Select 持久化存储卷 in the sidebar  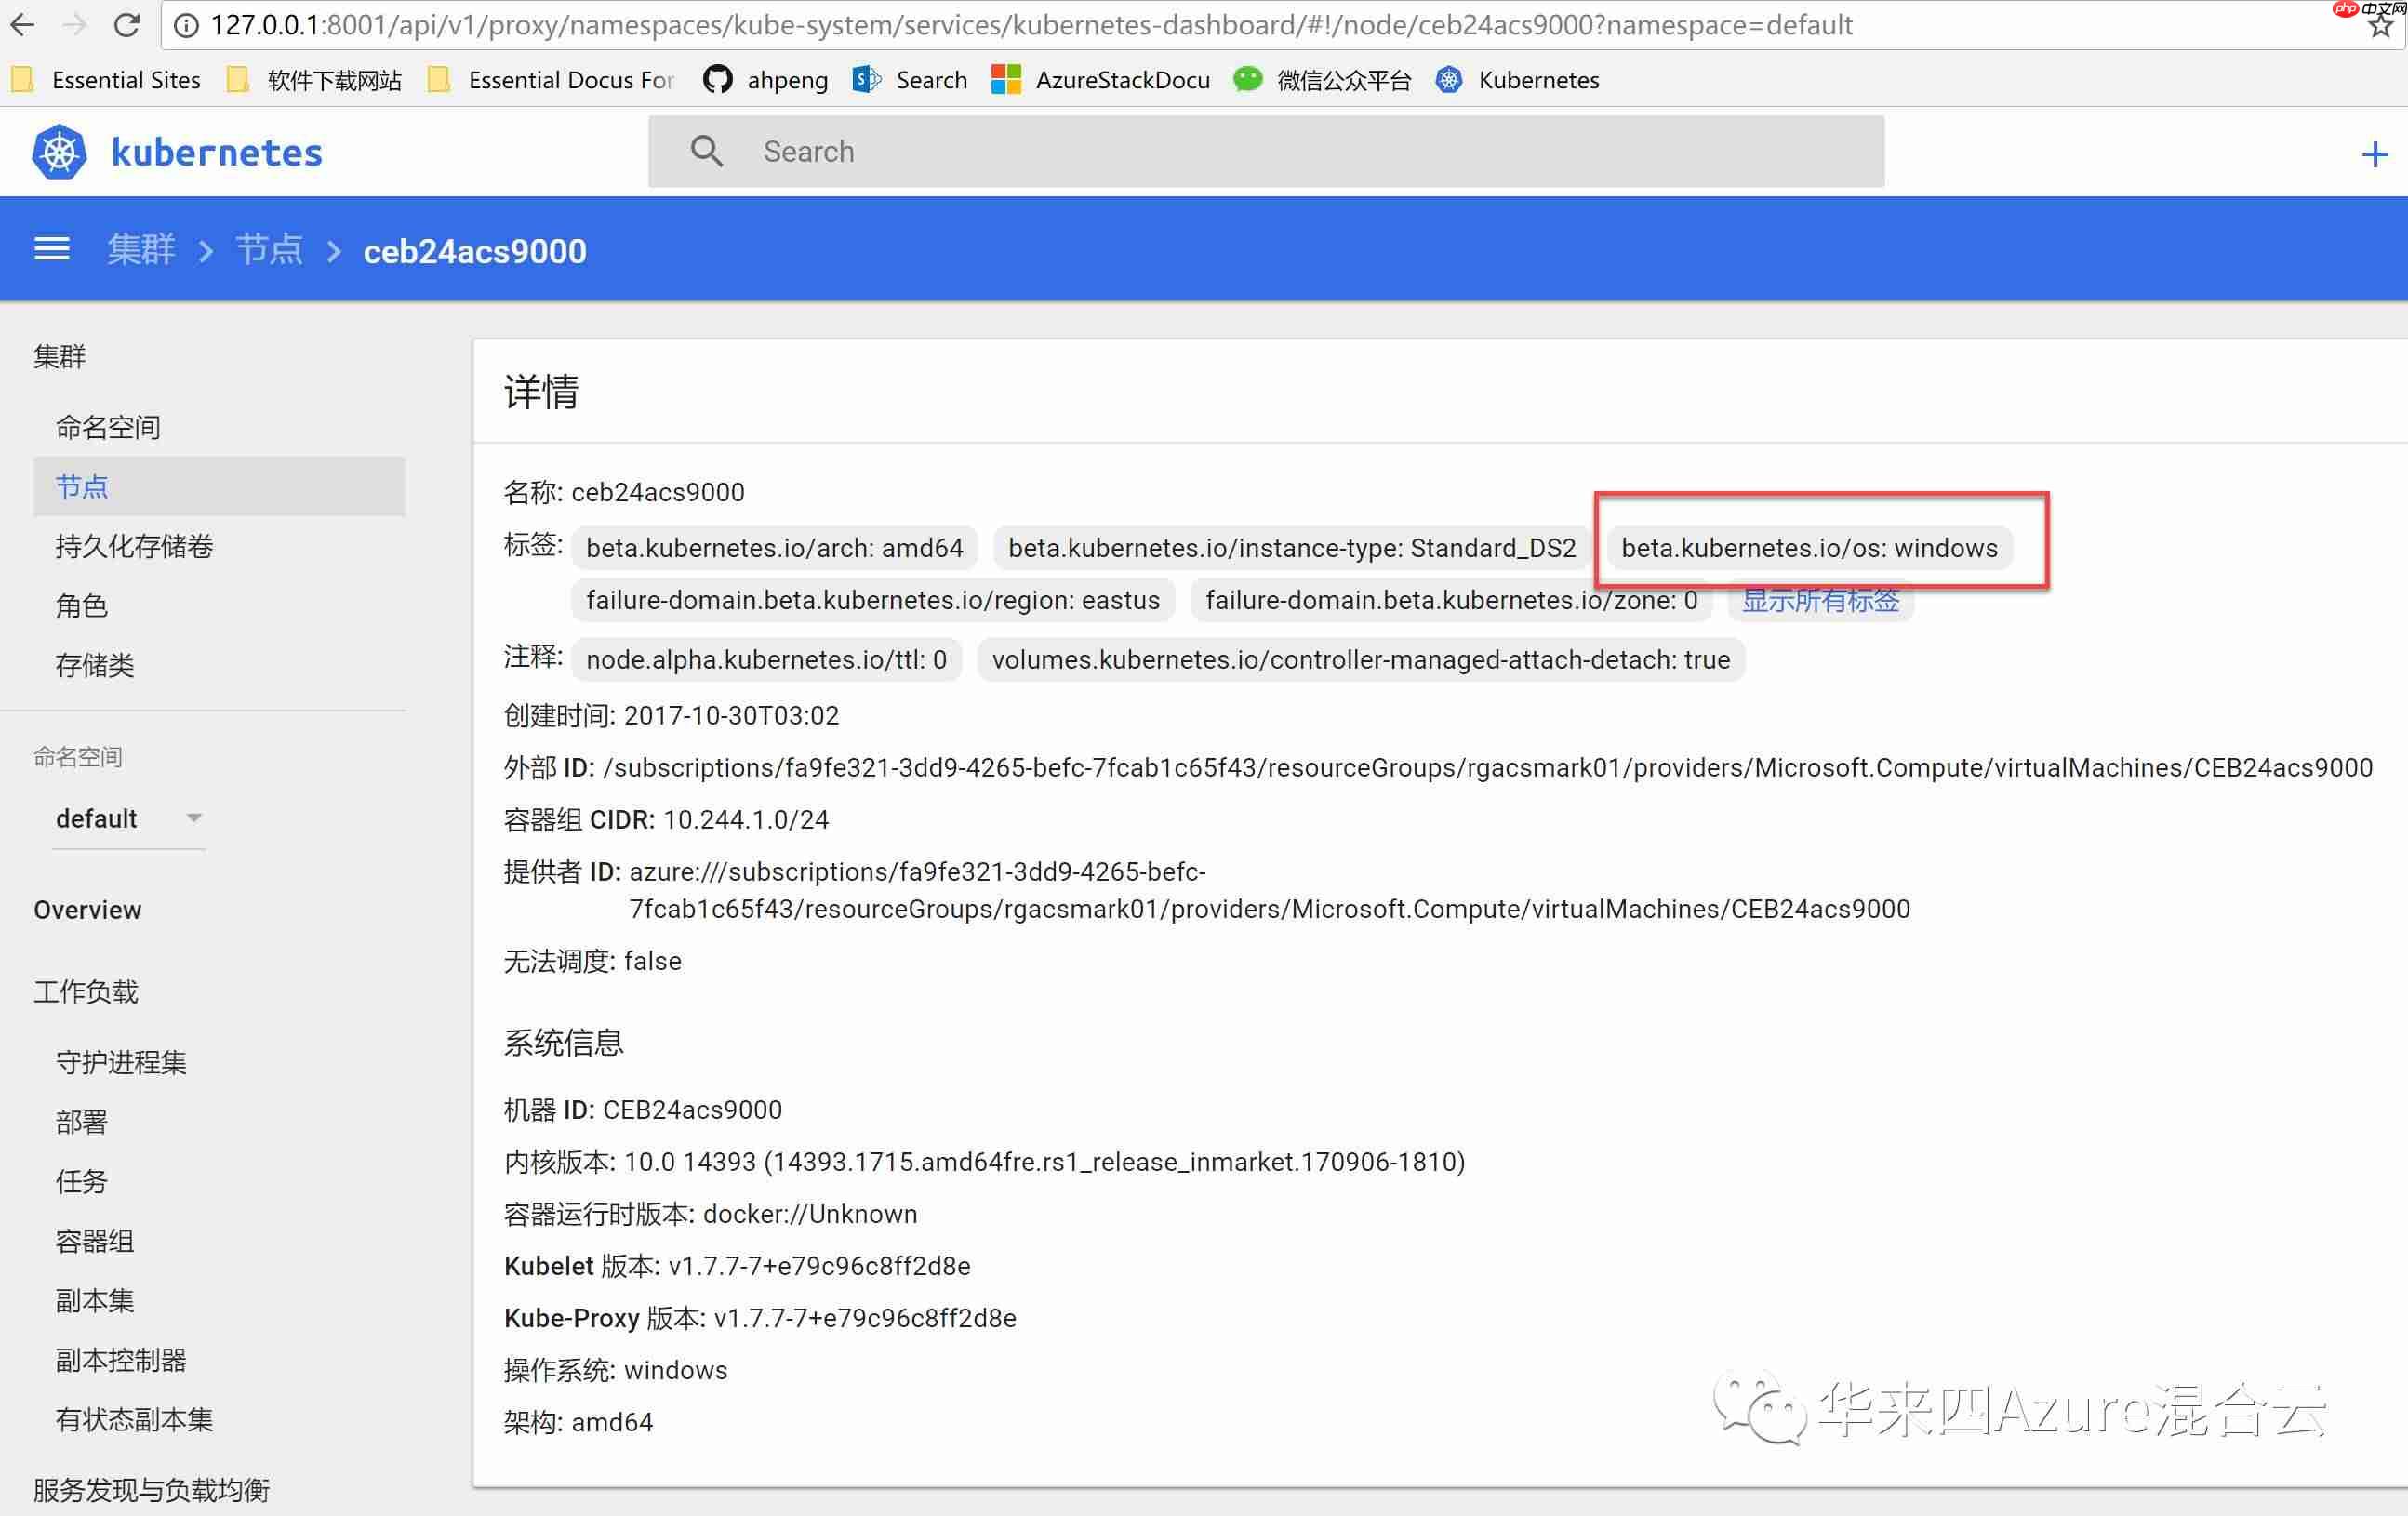(133, 546)
